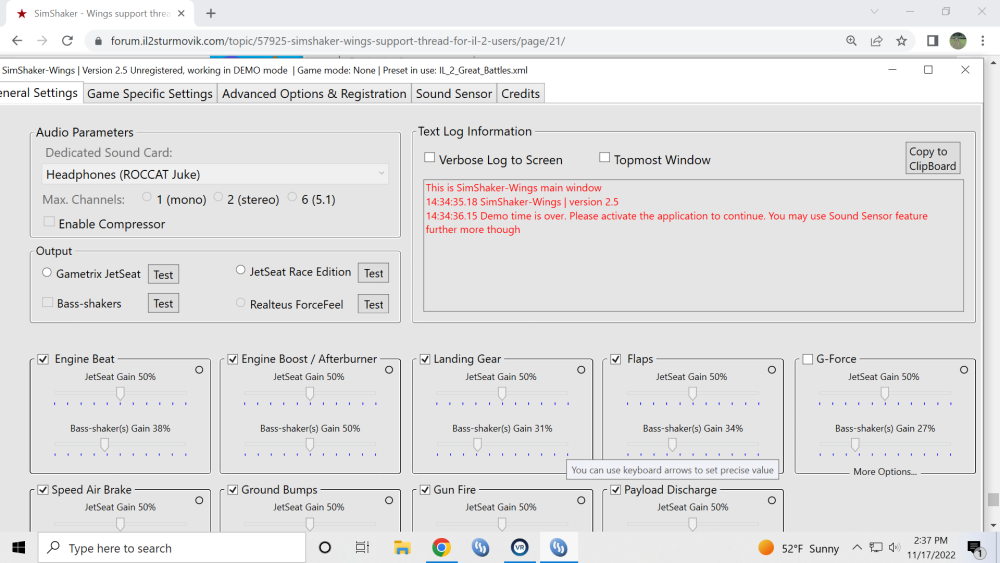The width and height of the screenshot is (1000, 563).
Task: Enable the Verbose Log to Screen checkbox
Action: (x=429, y=158)
